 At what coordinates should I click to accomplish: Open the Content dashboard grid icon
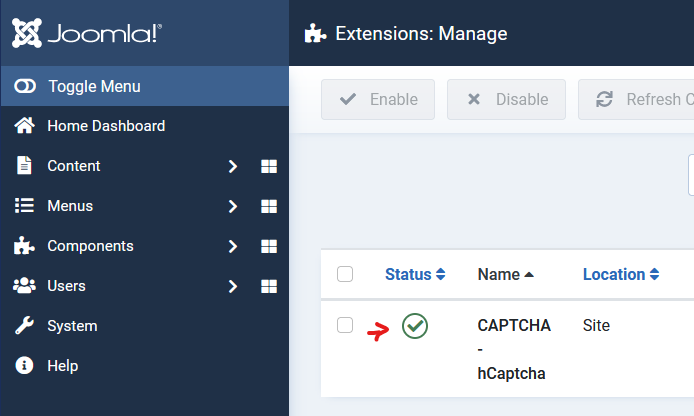[x=269, y=166]
